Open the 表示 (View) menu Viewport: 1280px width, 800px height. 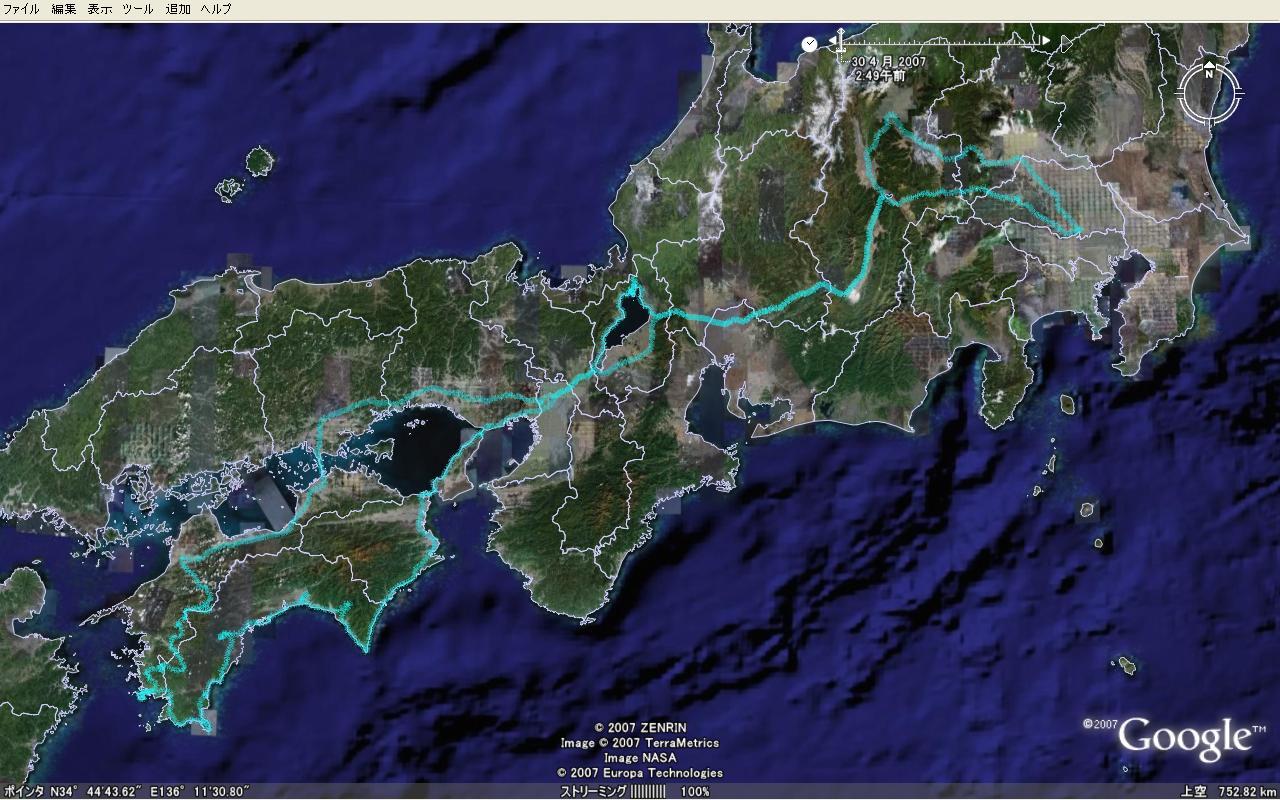pos(99,9)
